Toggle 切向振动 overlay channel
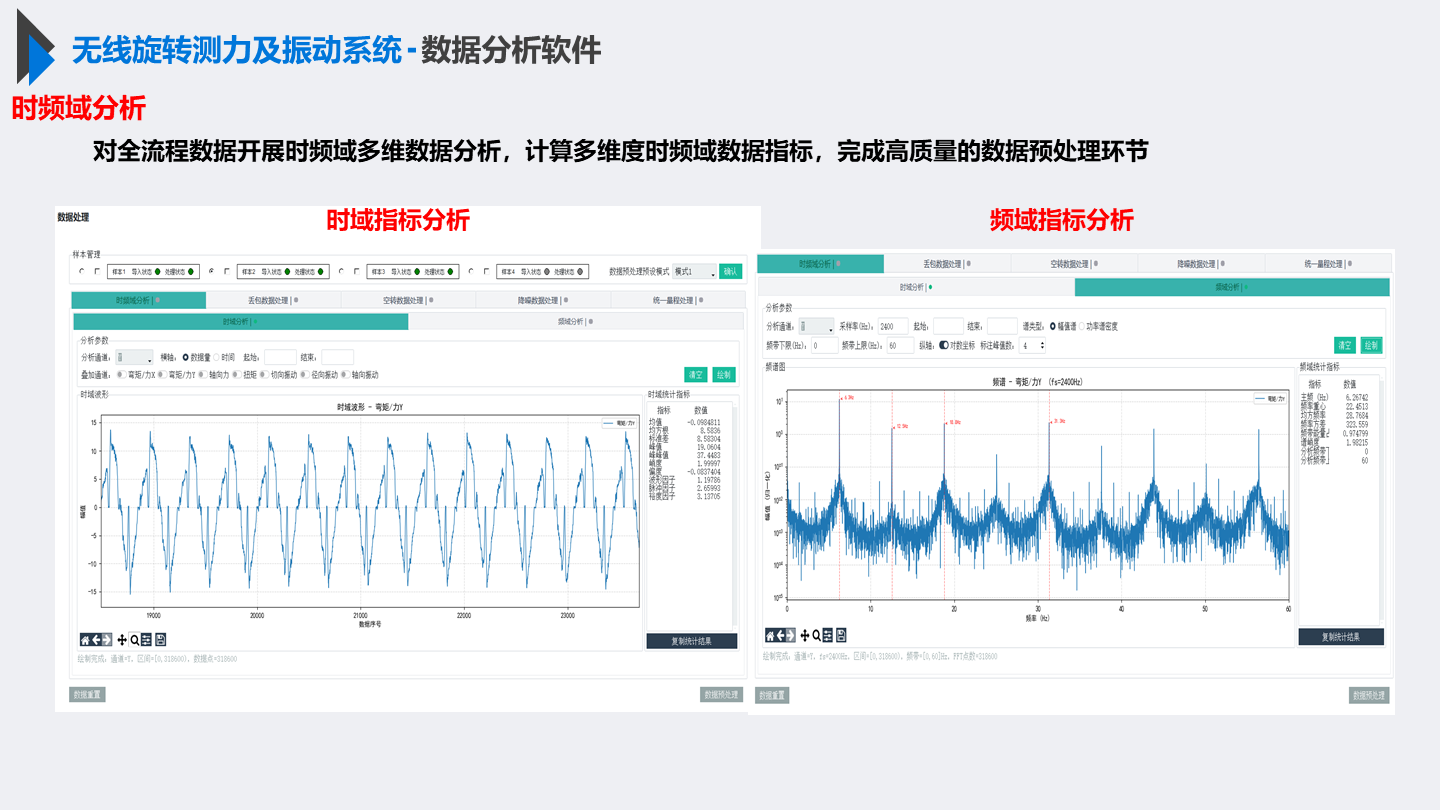Screen dimensions: 1440x810 (x=264, y=375)
